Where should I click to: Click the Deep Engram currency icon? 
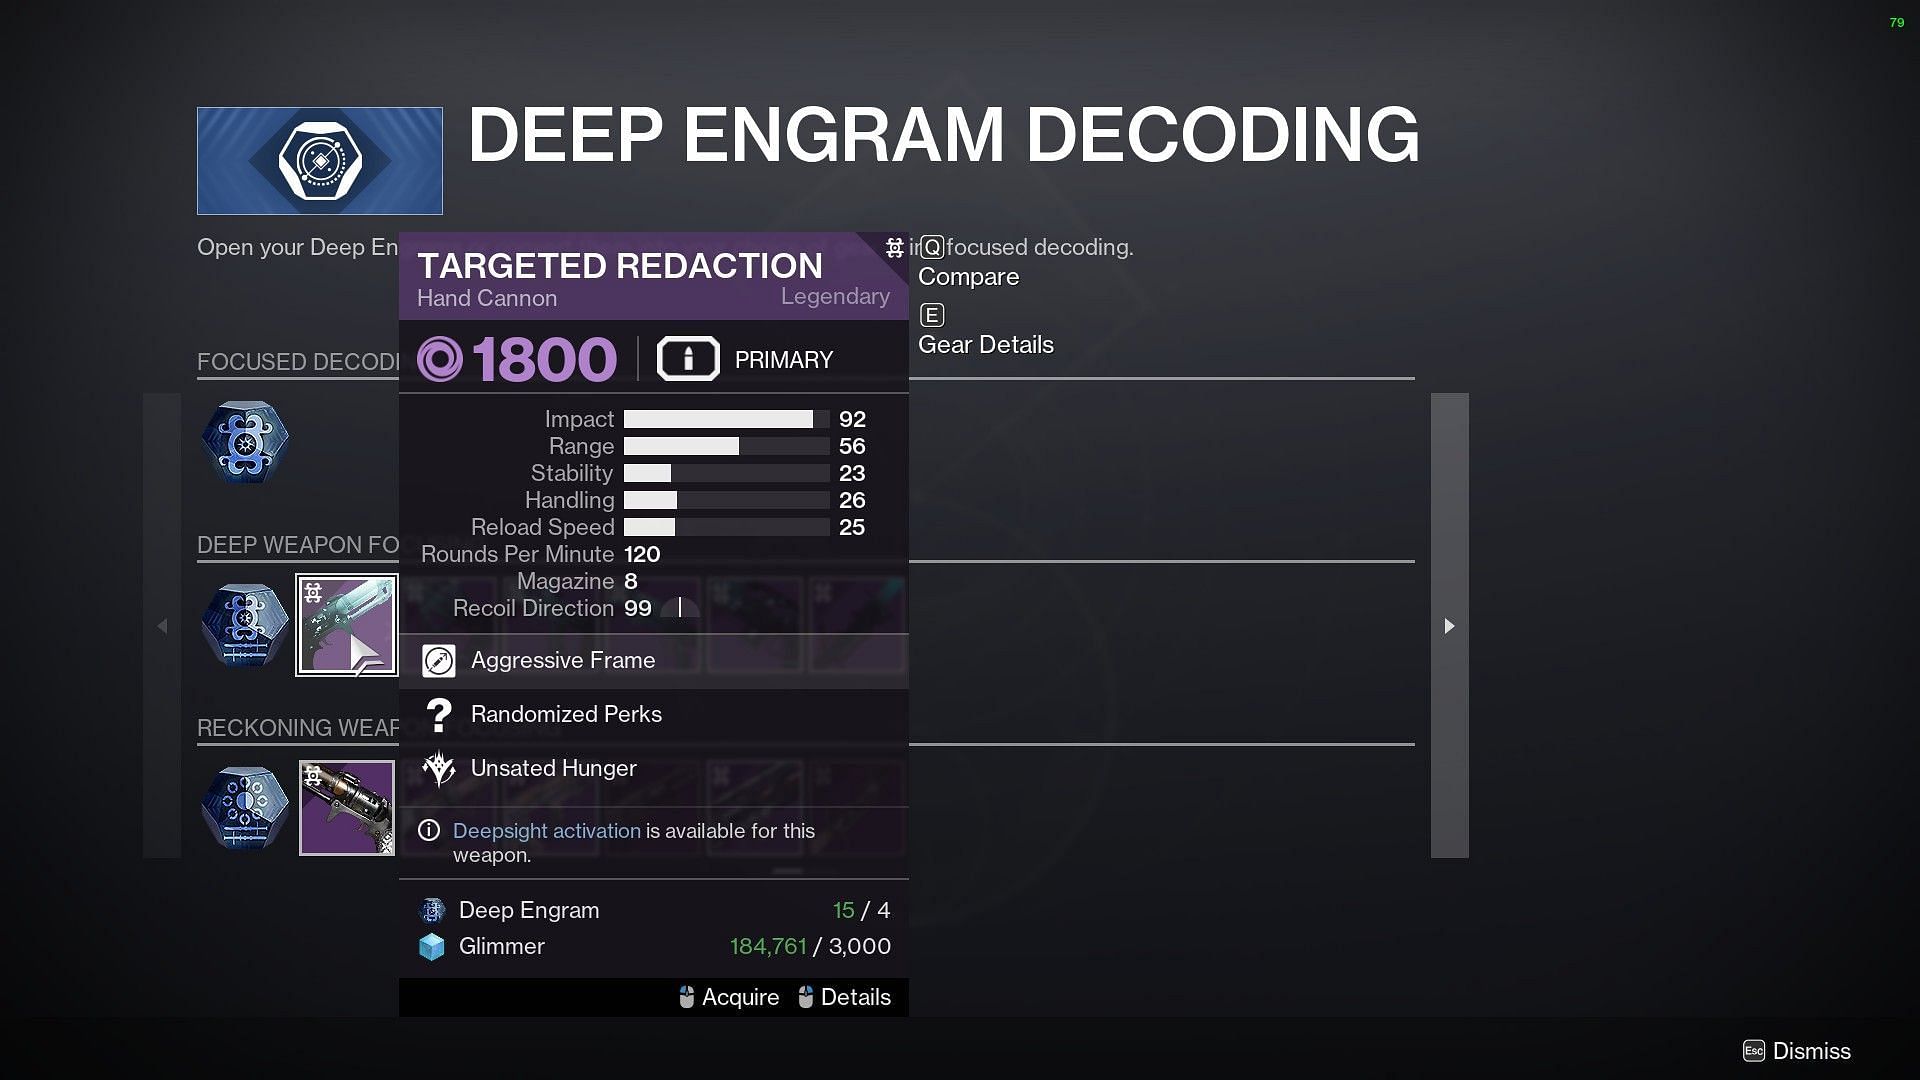(x=433, y=910)
